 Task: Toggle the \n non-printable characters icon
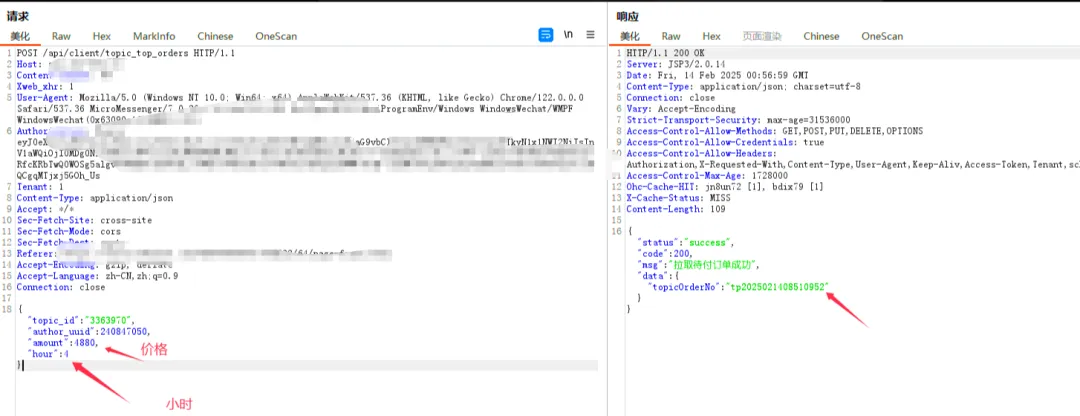(568, 34)
